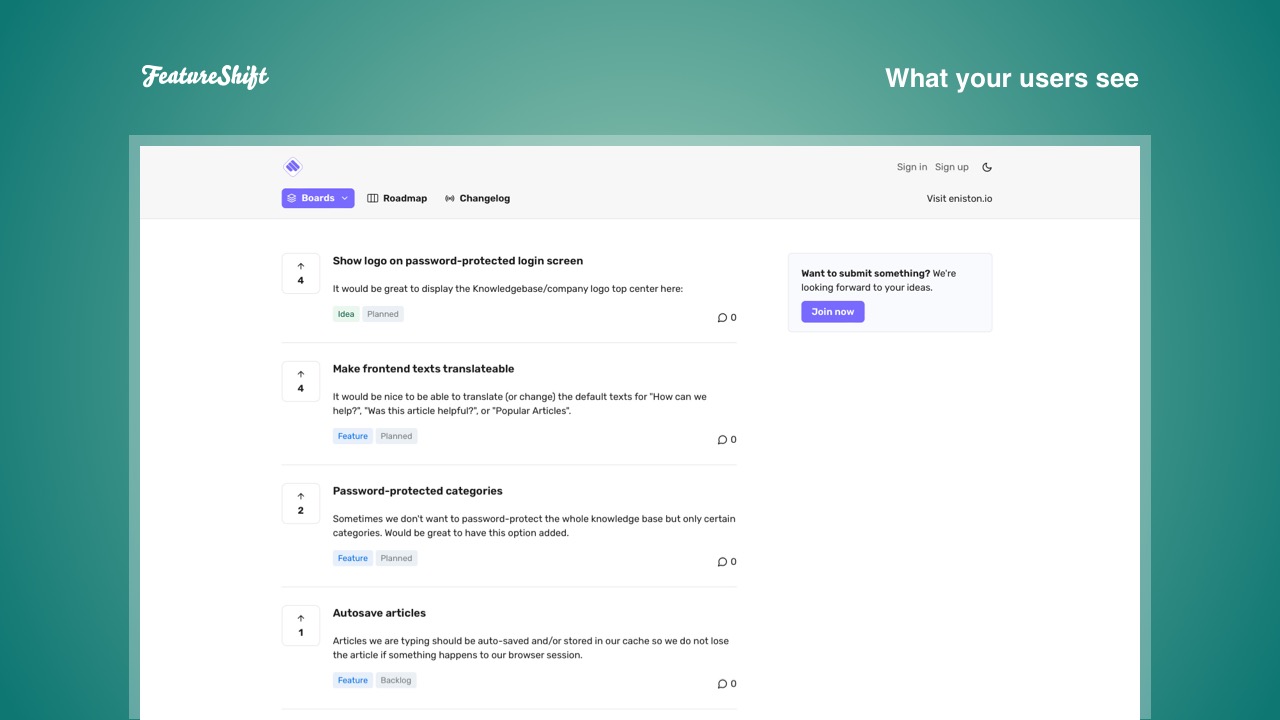Upvote "Make frontend texts translateable" post
1280x720 pixels.
301,381
